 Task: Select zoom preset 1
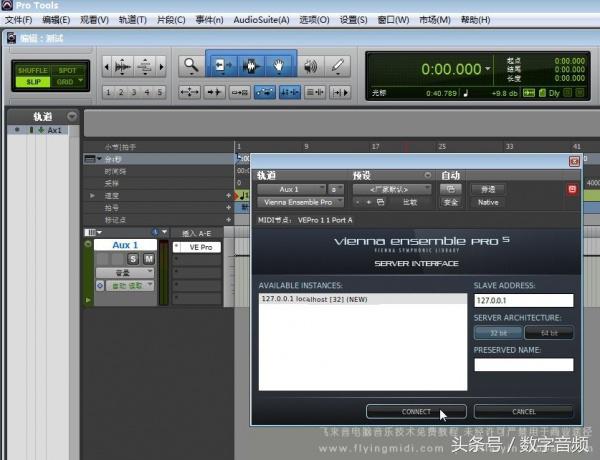(x=108, y=92)
